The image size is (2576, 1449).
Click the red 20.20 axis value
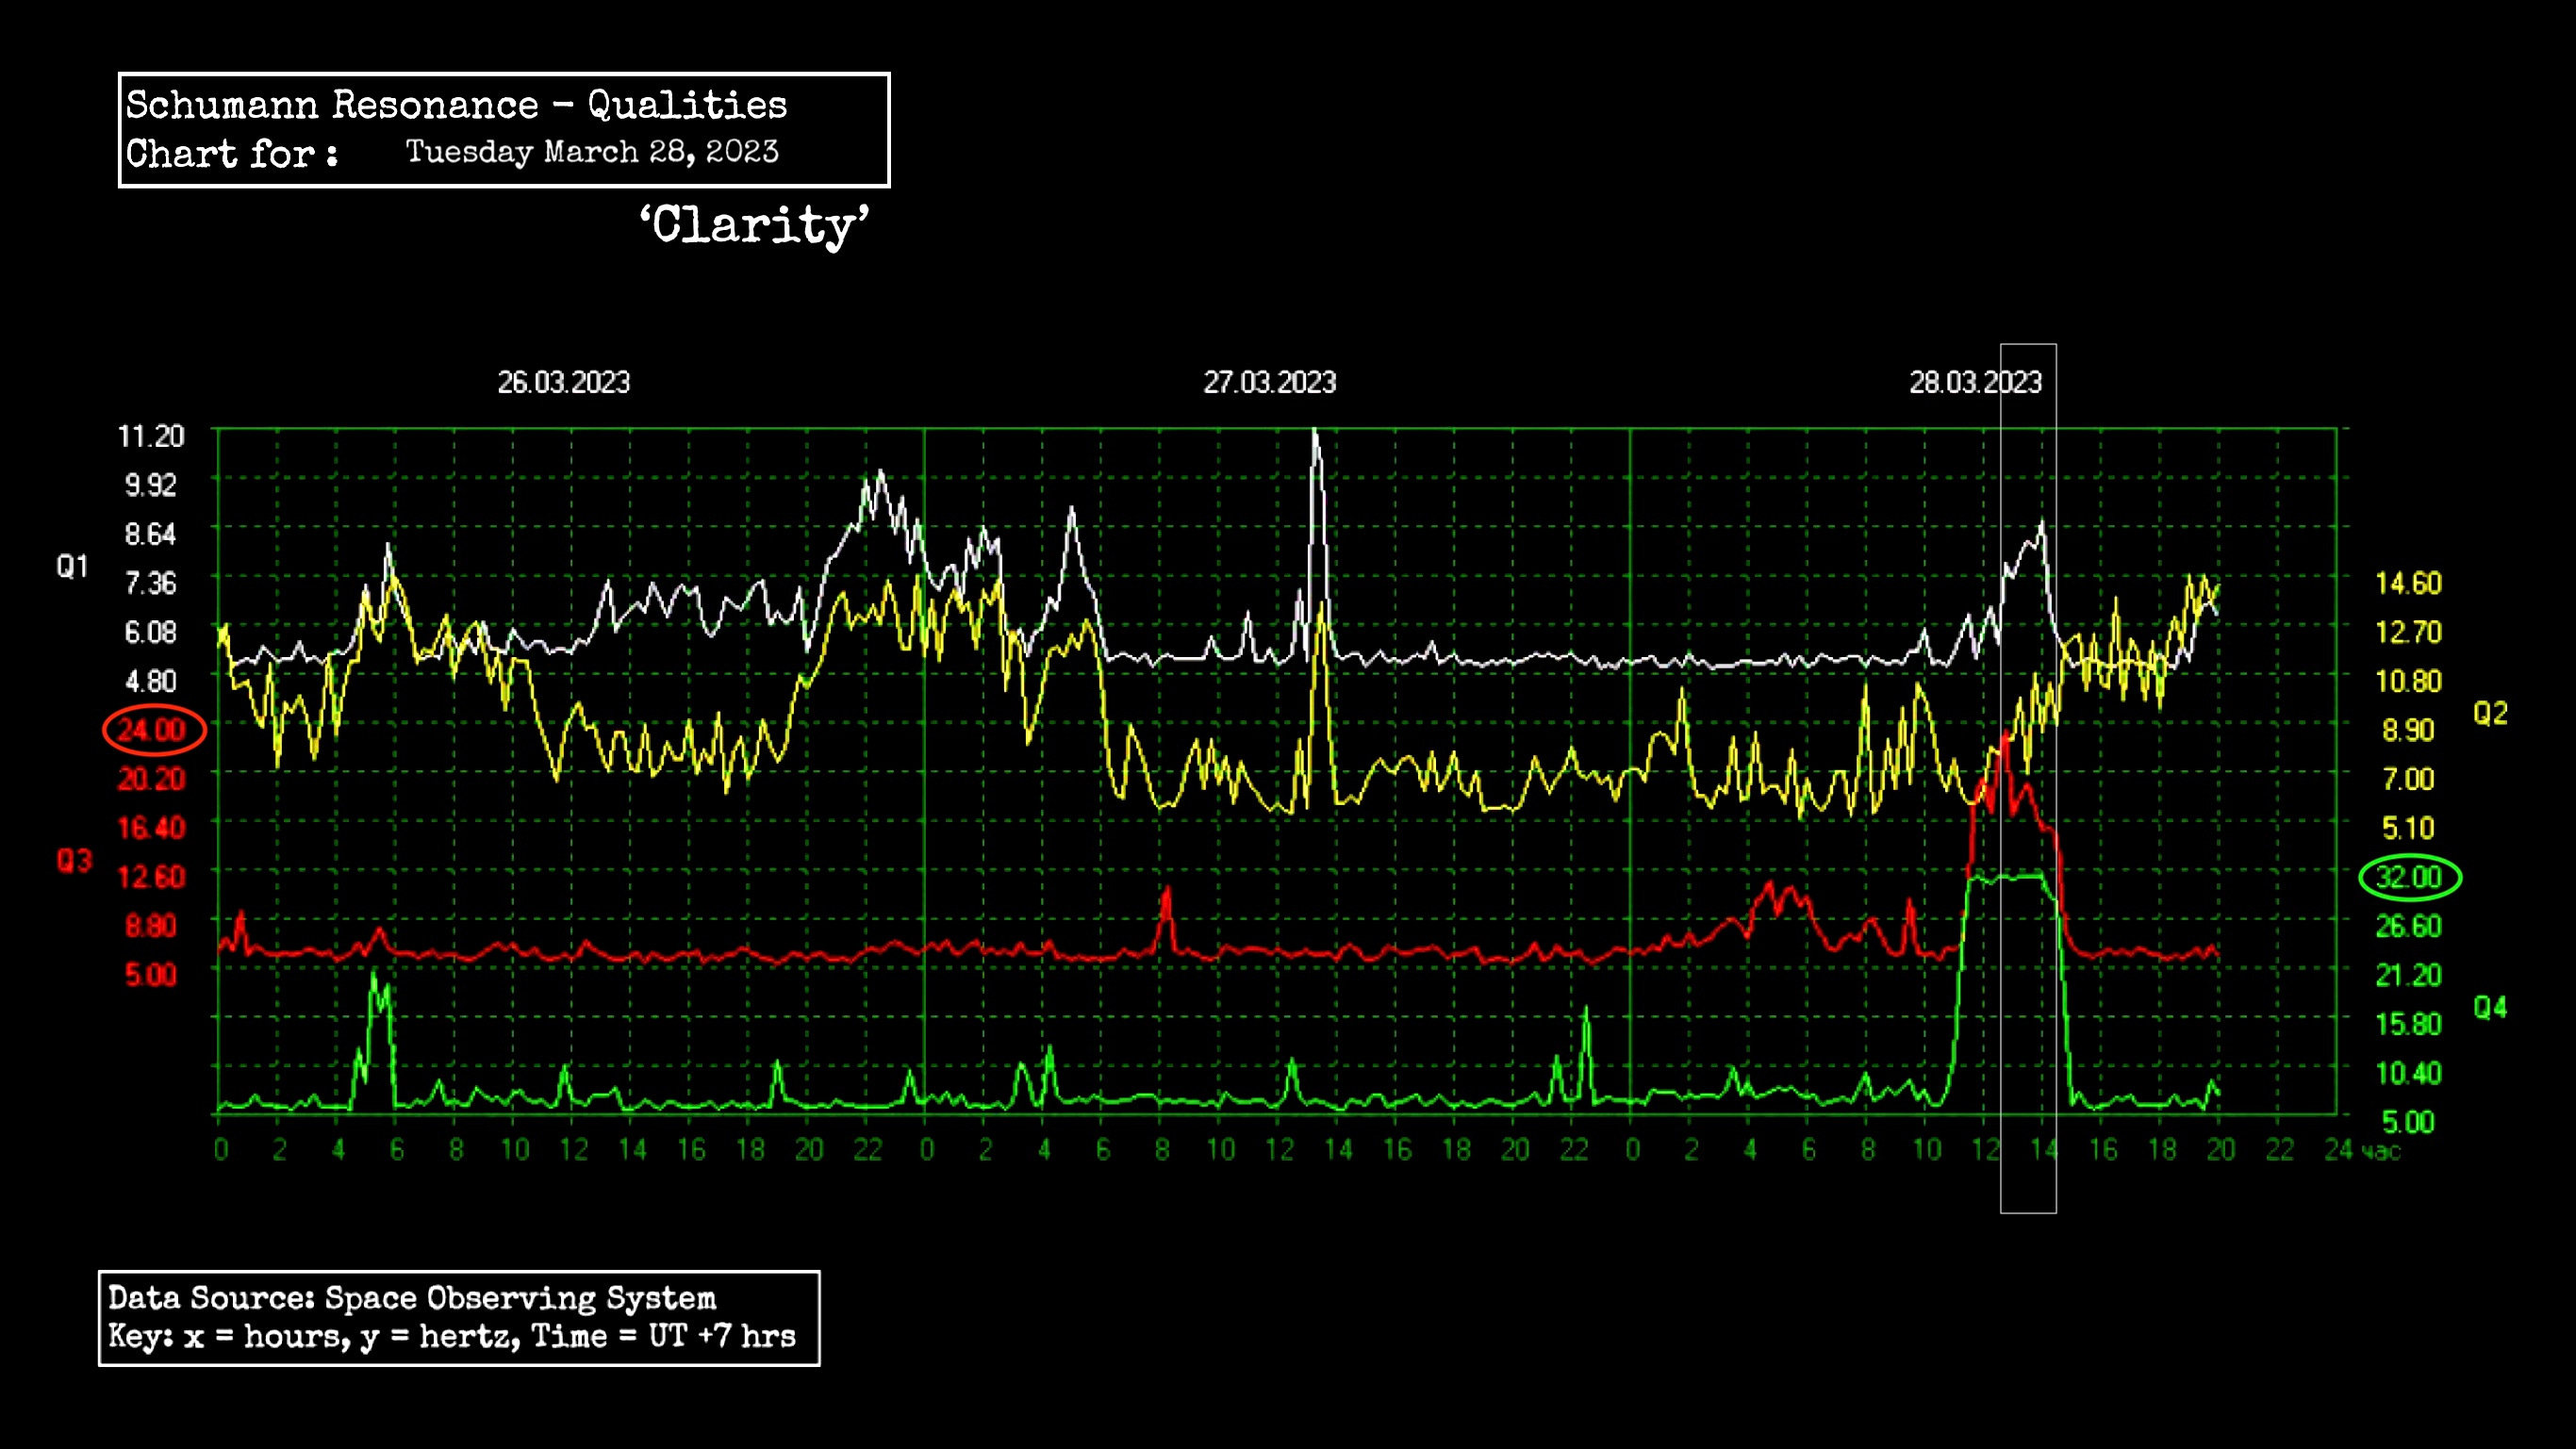(151, 779)
